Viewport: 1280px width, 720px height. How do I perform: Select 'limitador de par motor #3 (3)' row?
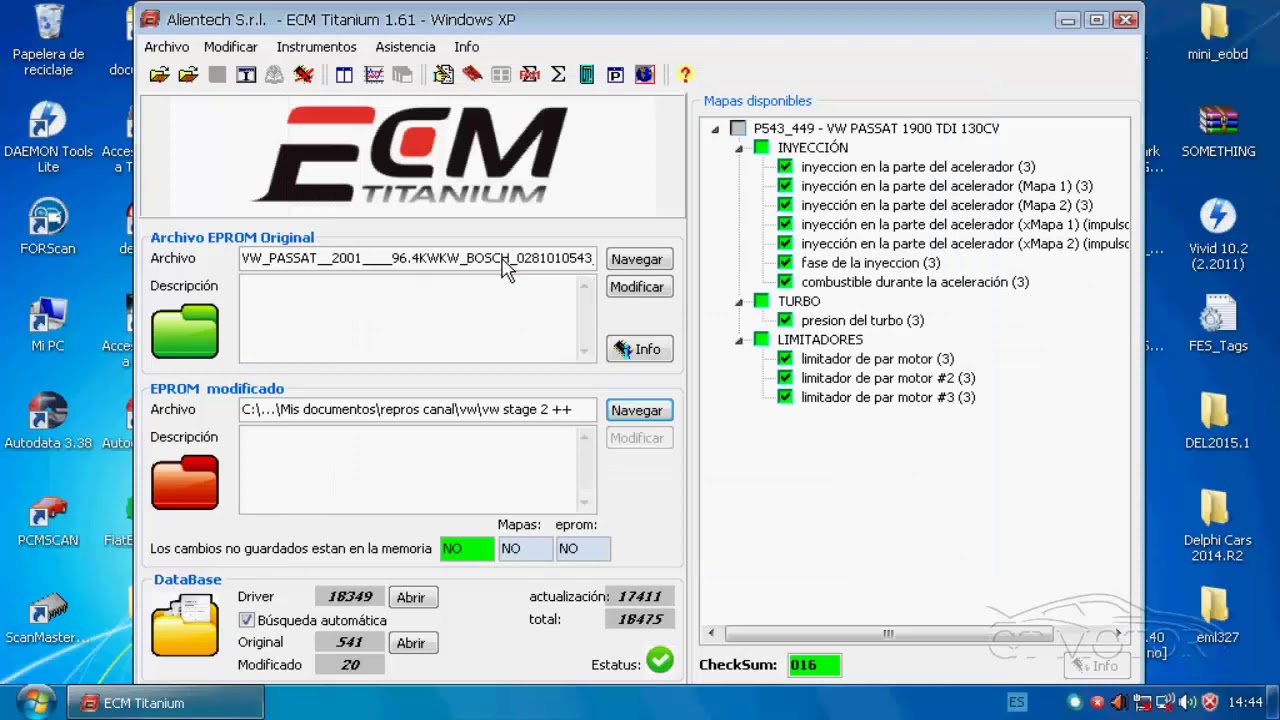coord(888,397)
